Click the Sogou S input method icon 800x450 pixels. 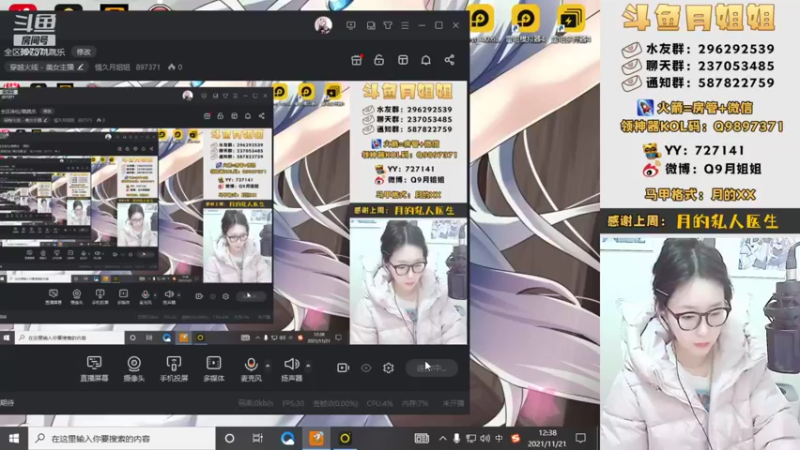tap(515, 438)
